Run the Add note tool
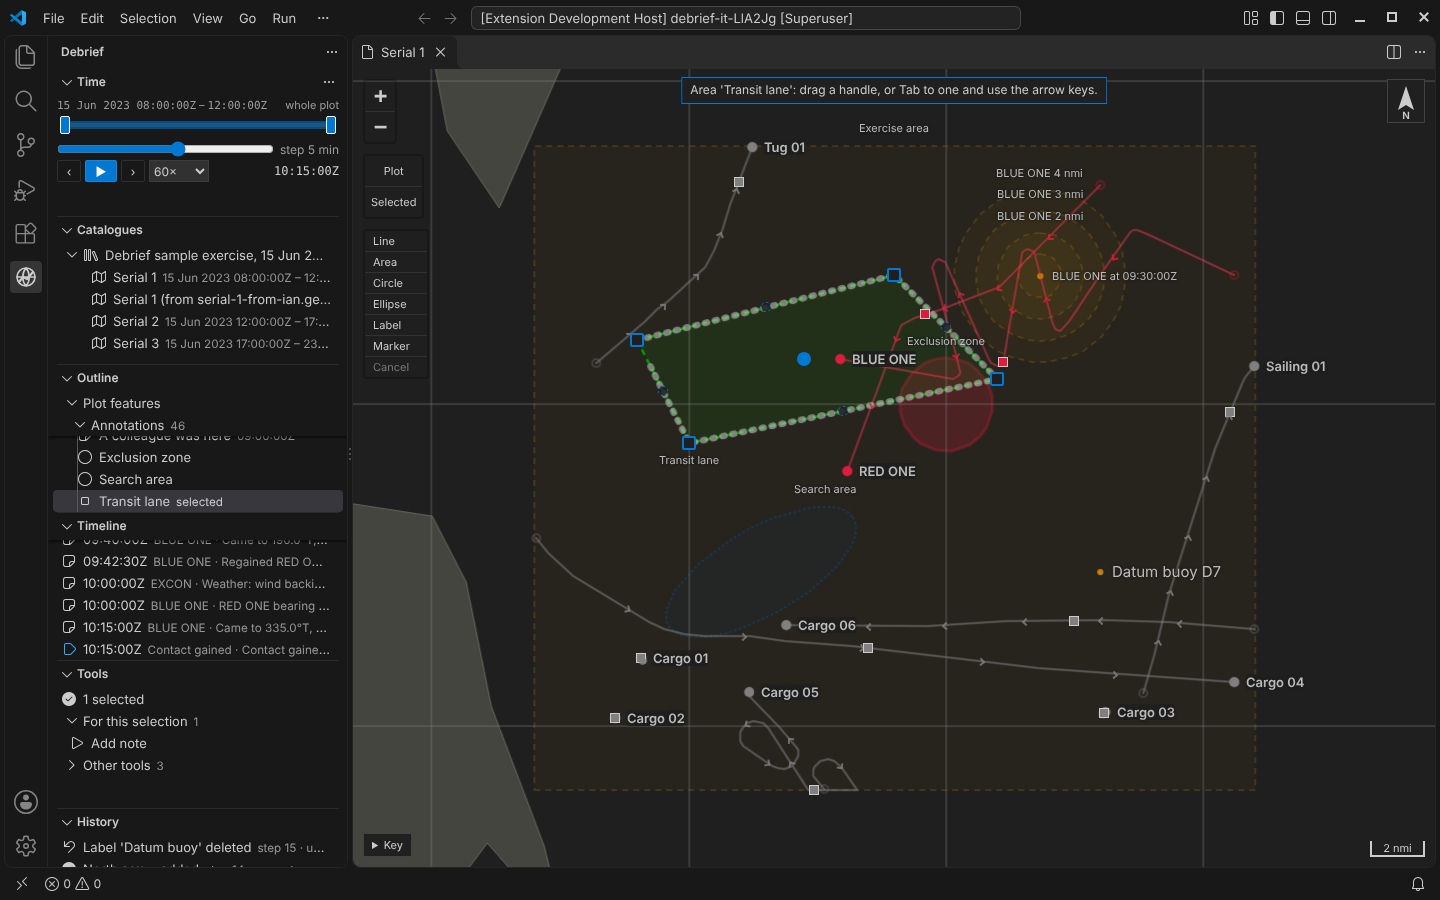Image resolution: width=1440 pixels, height=900 pixels. (119, 743)
